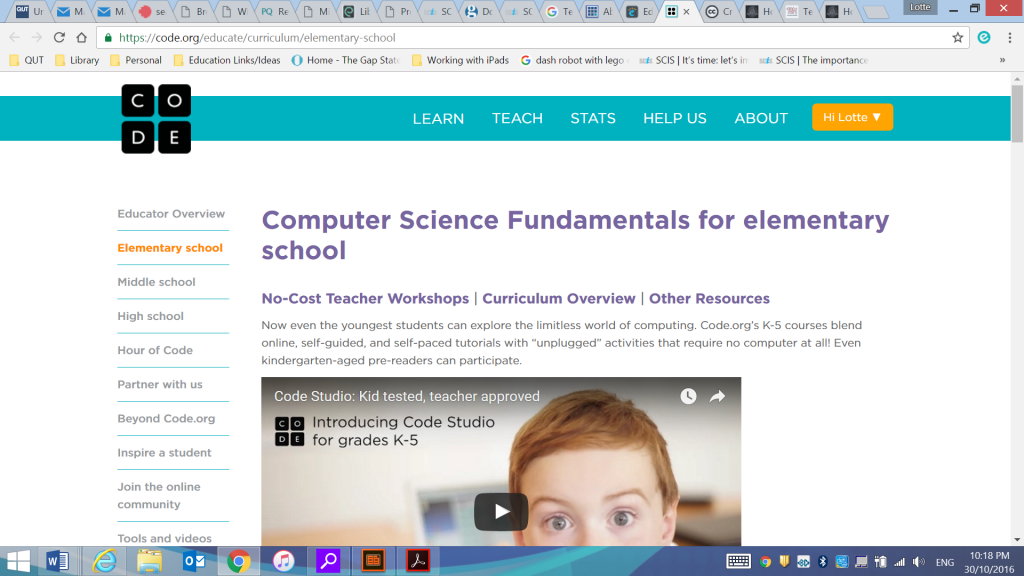Jump to Other Resources link

[709, 298]
